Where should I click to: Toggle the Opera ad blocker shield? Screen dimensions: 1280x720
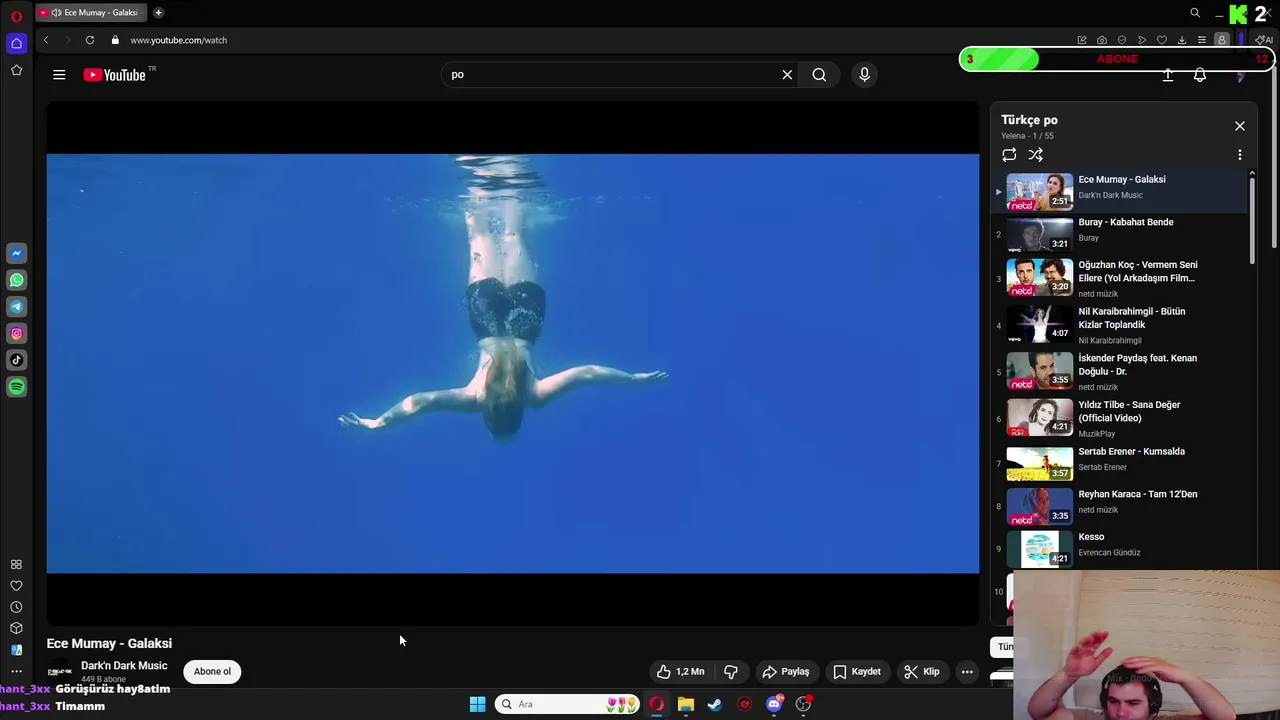pyautogui.click(x=1122, y=40)
